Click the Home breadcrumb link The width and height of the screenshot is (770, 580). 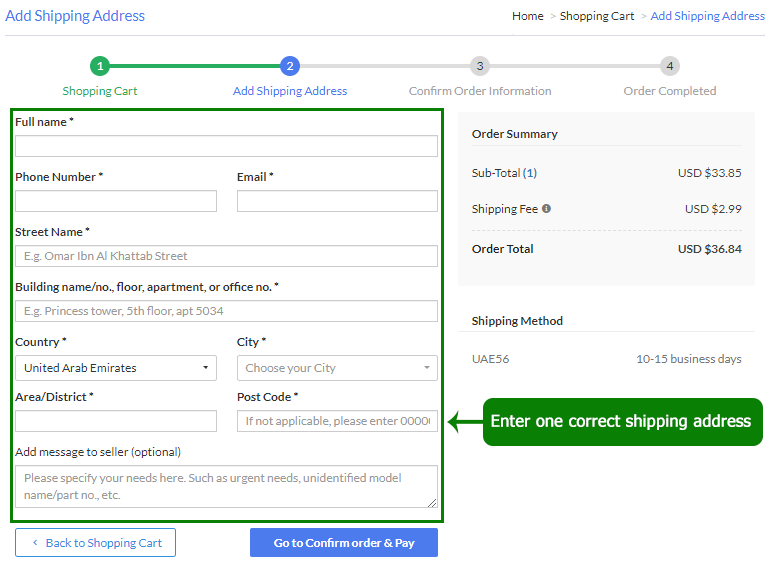point(527,16)
